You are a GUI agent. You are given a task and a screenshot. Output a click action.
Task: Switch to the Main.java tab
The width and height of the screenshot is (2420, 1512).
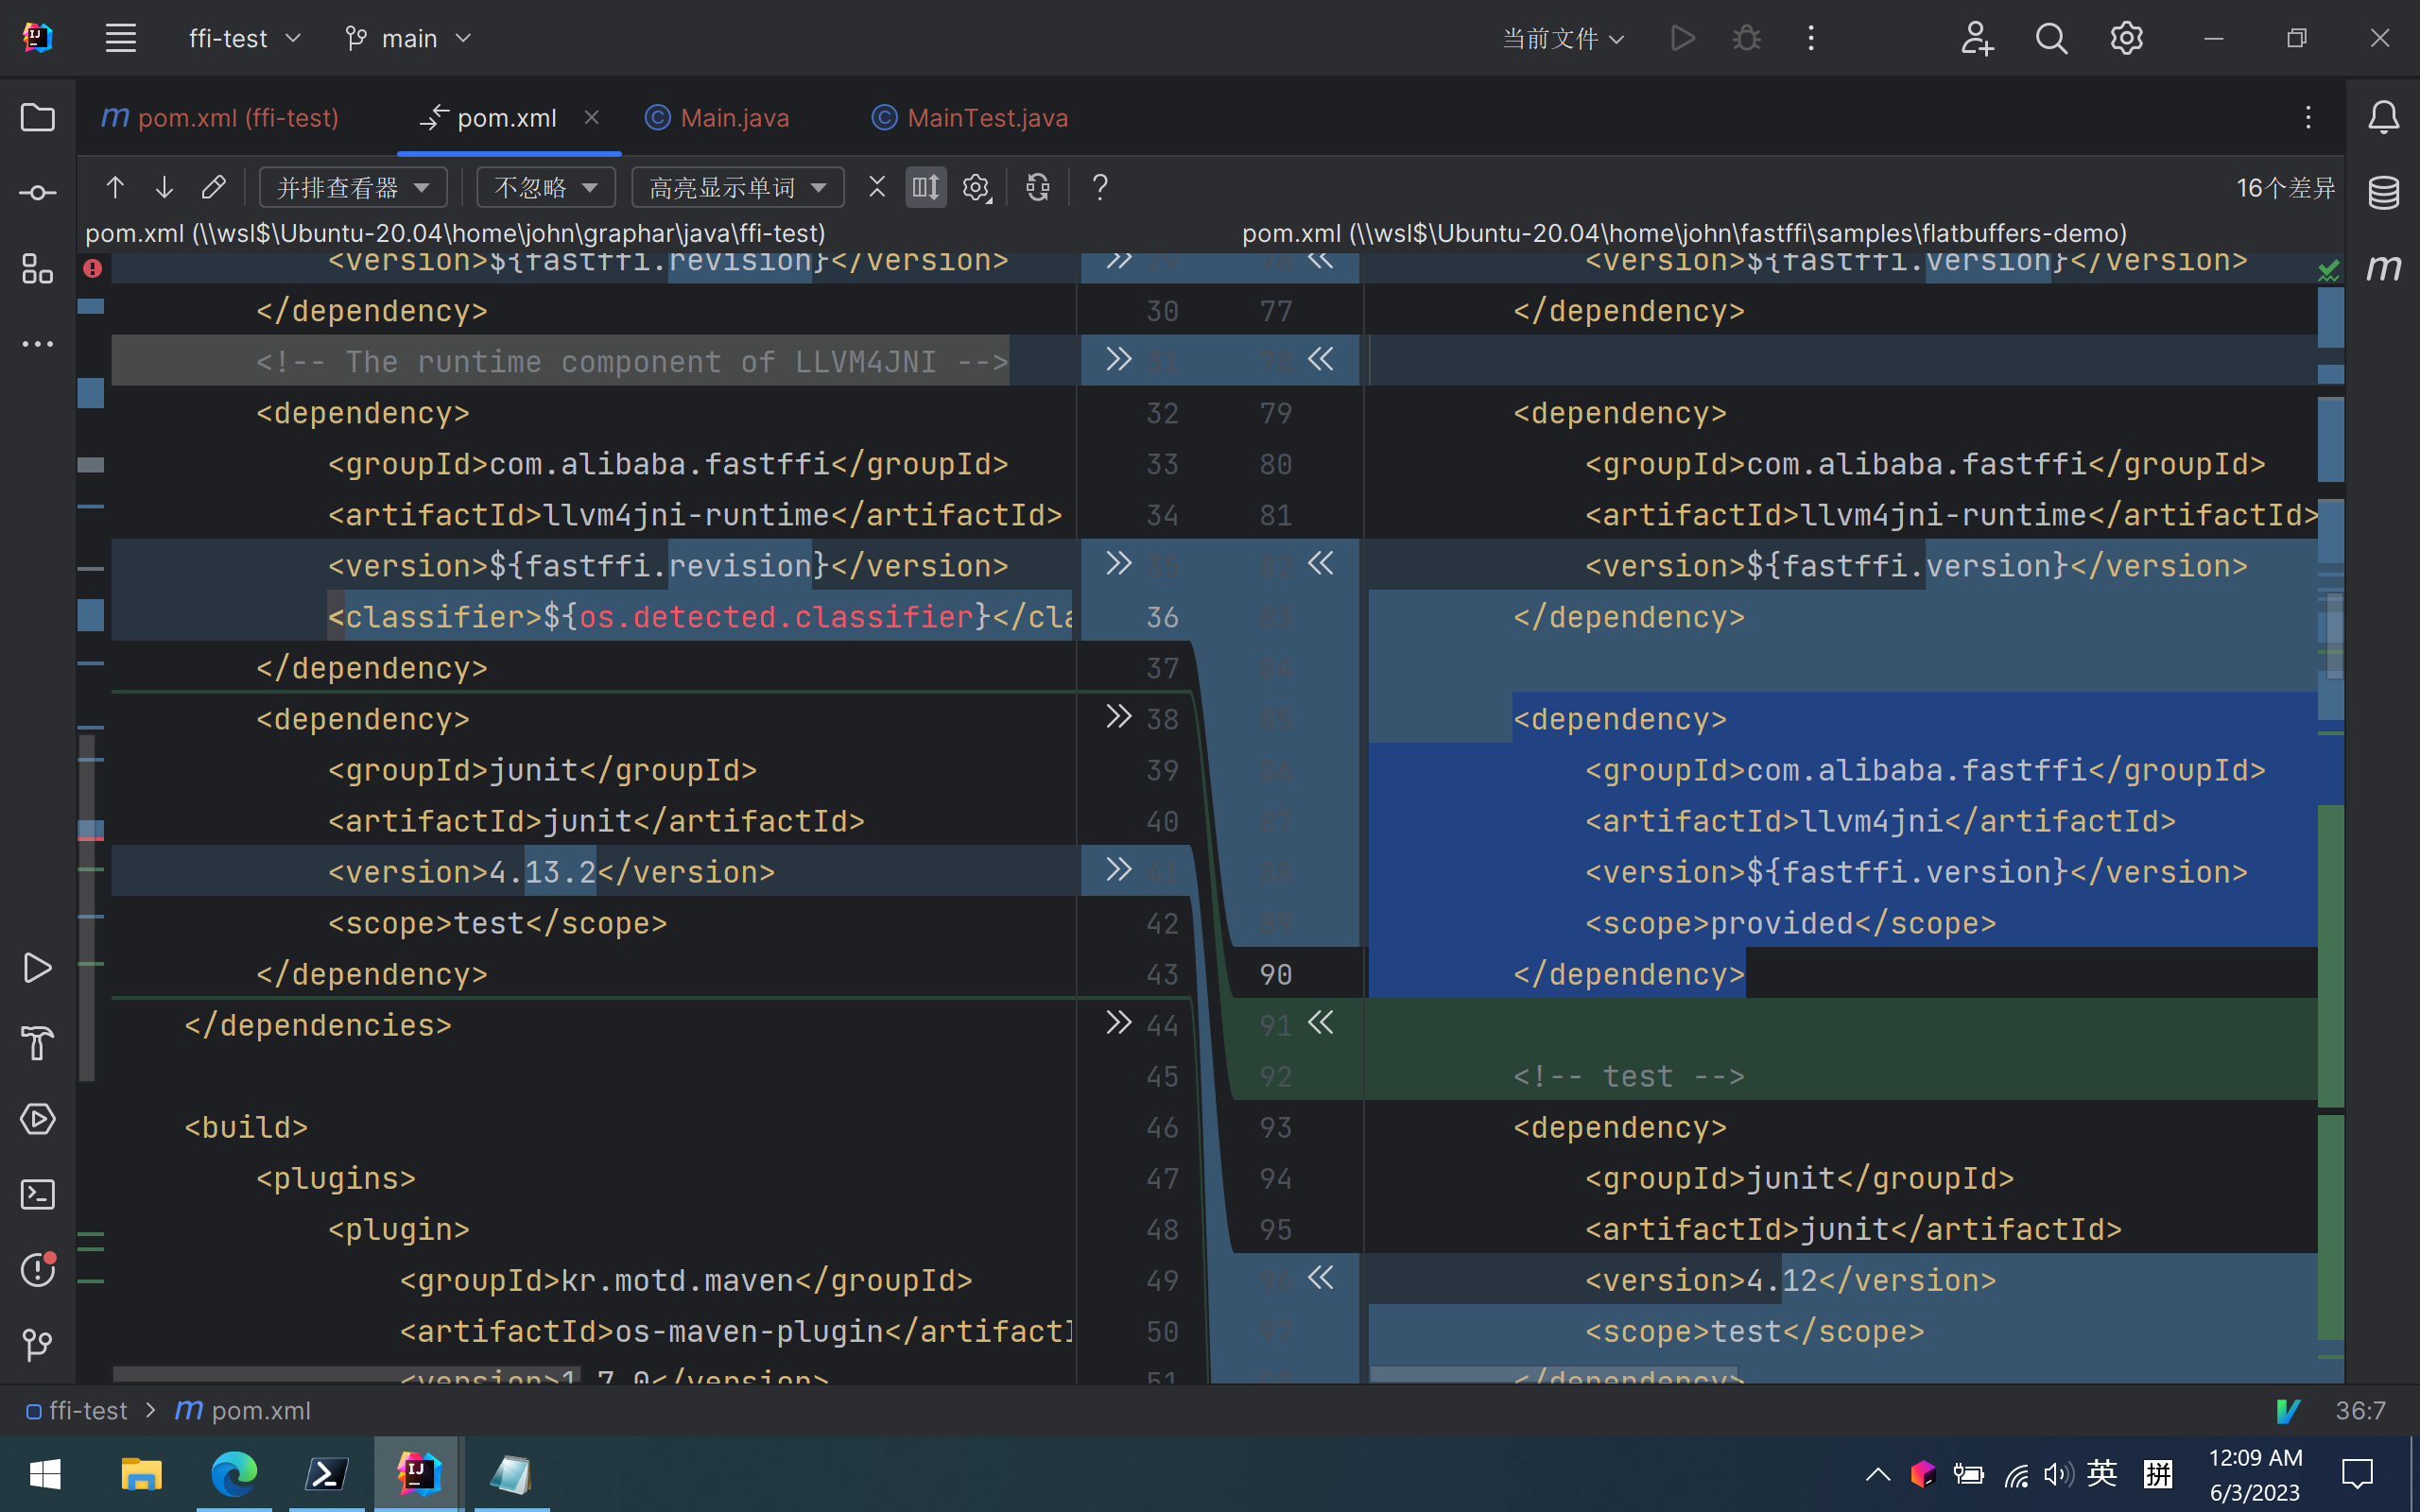coord(735,117)
